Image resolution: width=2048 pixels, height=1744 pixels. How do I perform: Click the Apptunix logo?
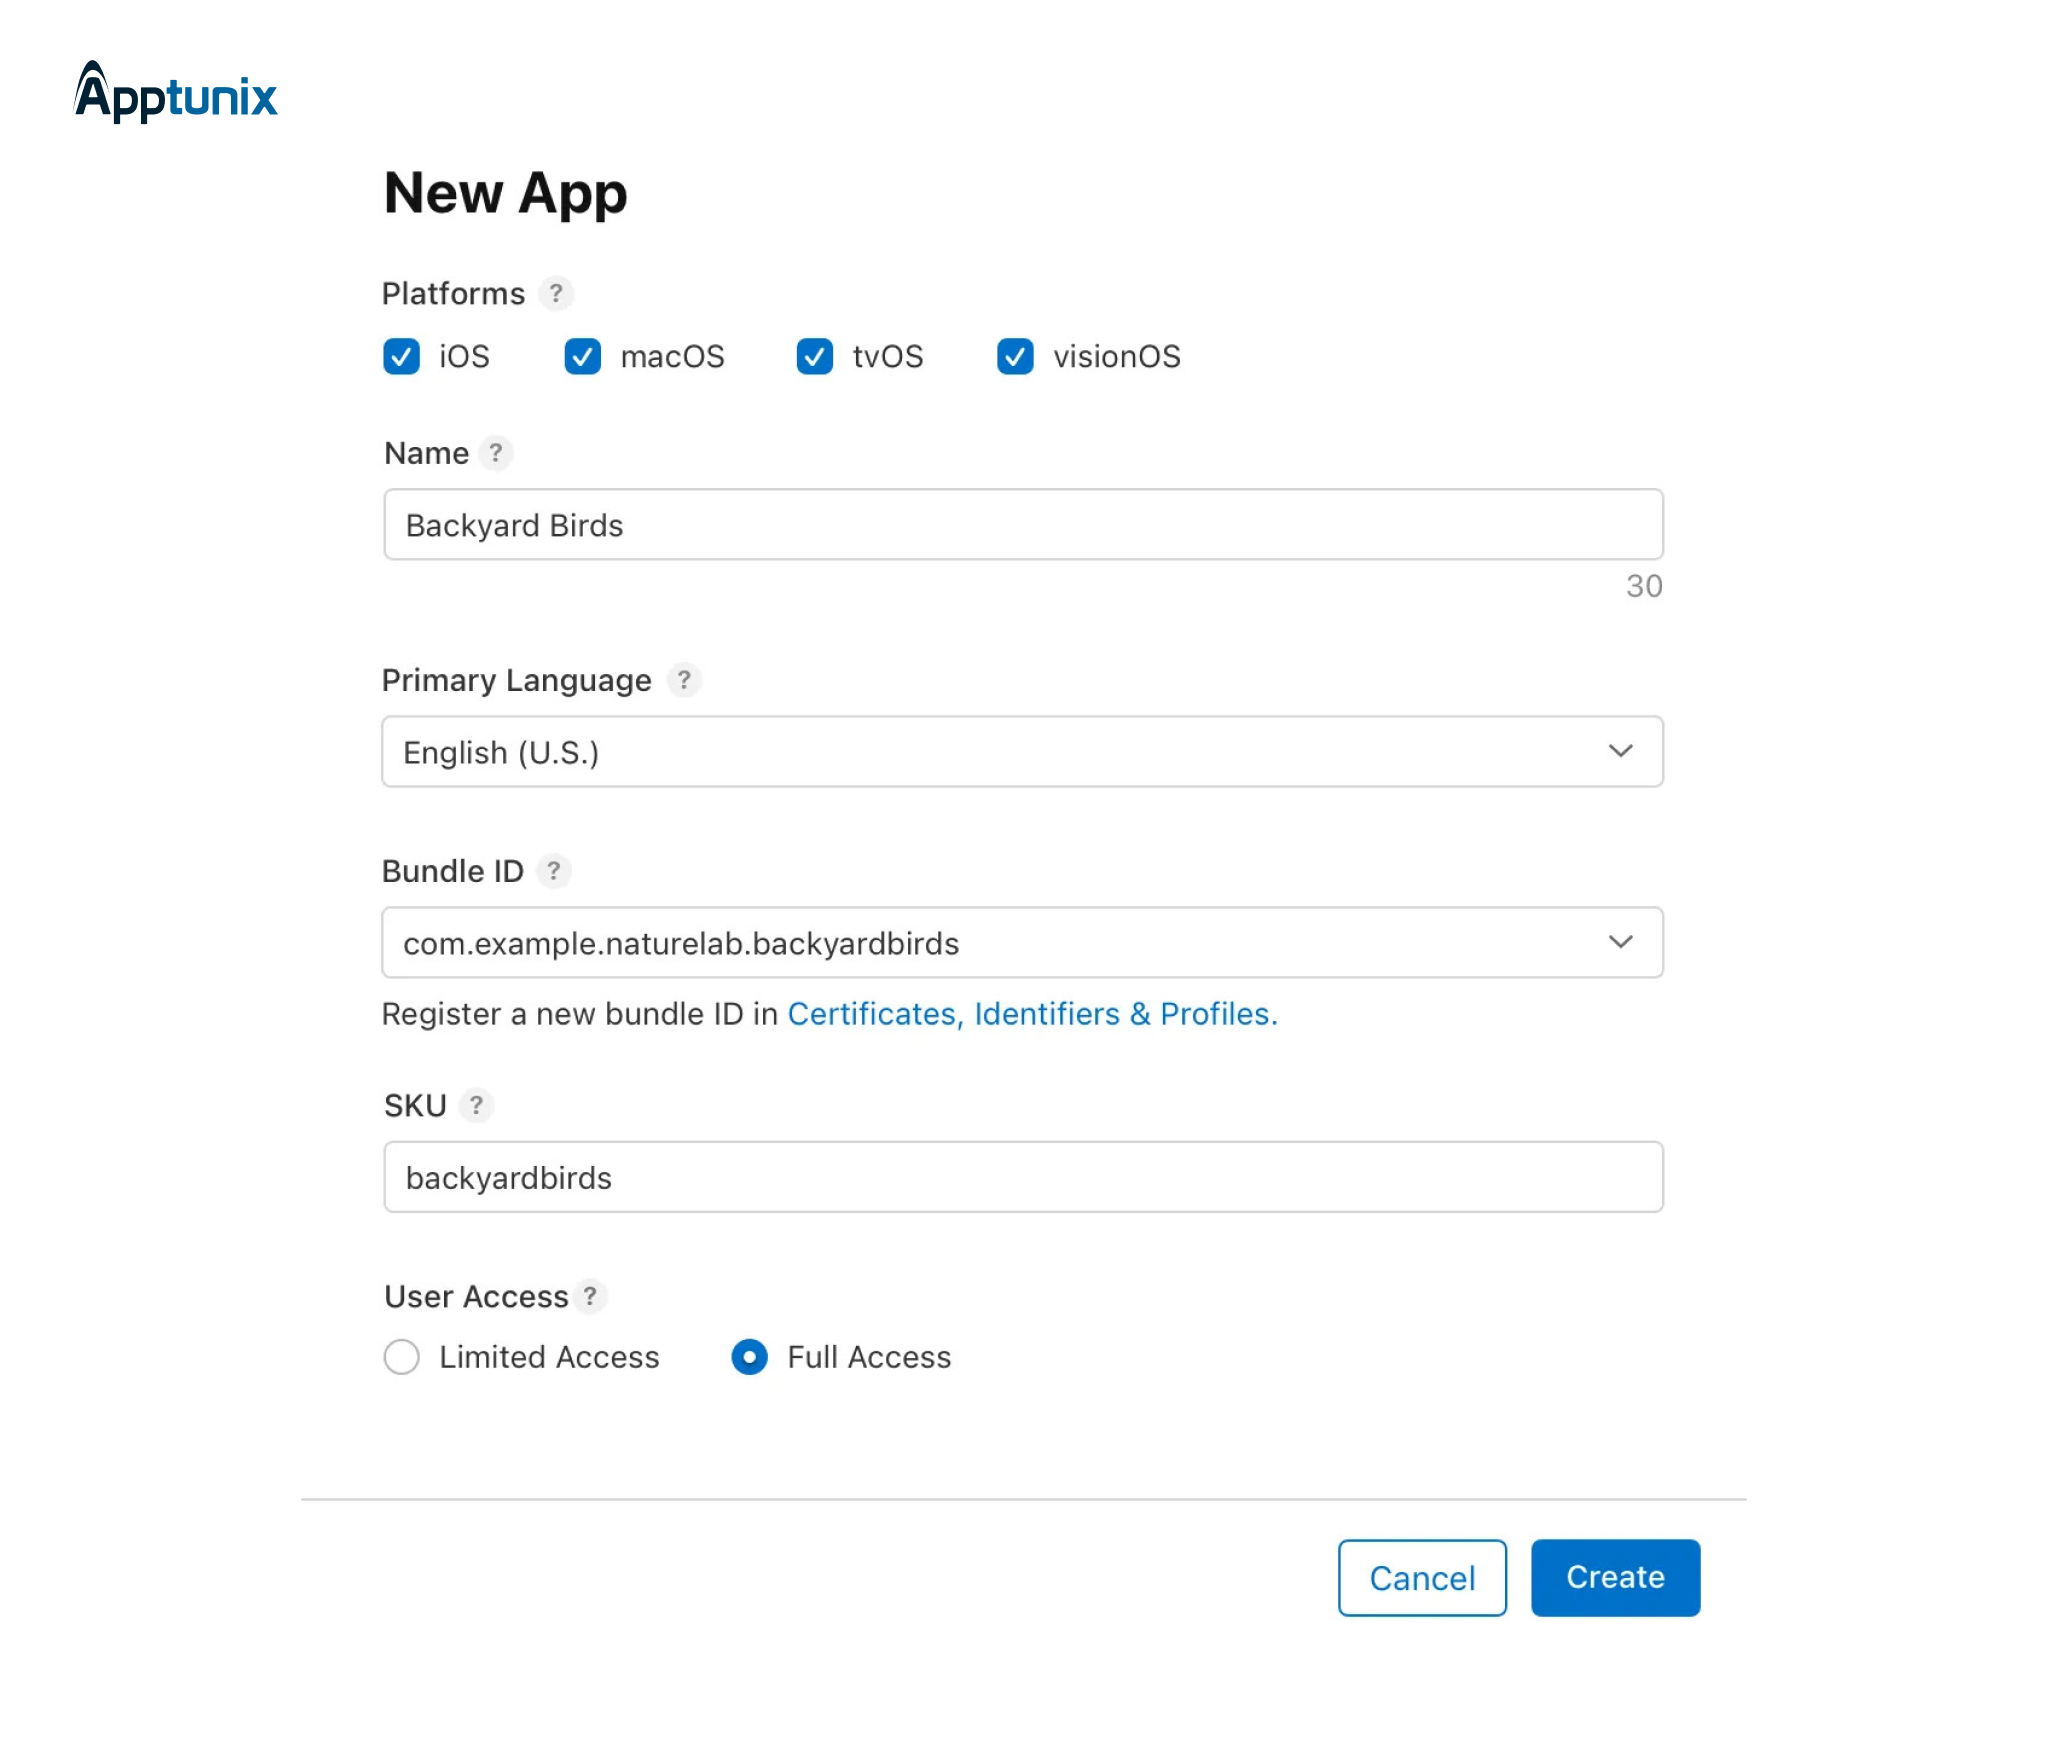click(x=176, y=96)
